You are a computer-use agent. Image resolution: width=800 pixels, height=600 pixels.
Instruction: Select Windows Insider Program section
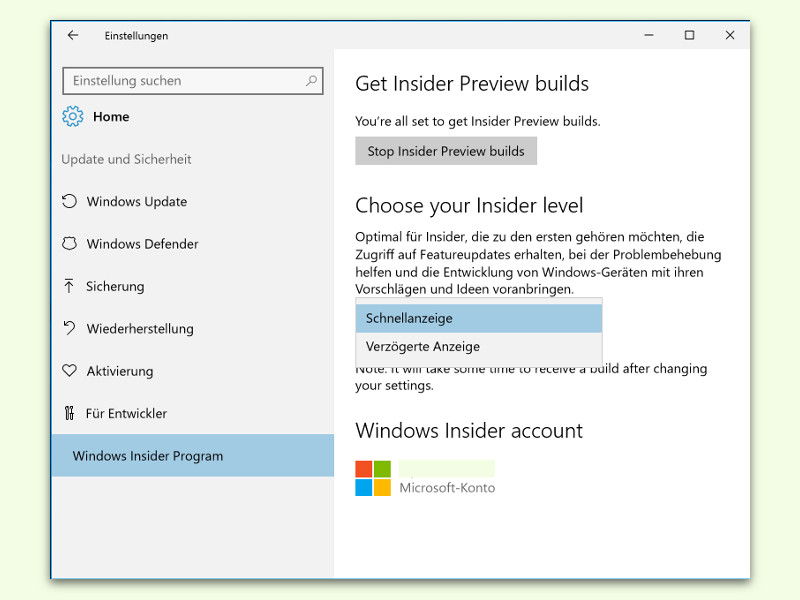pos(193,456)
